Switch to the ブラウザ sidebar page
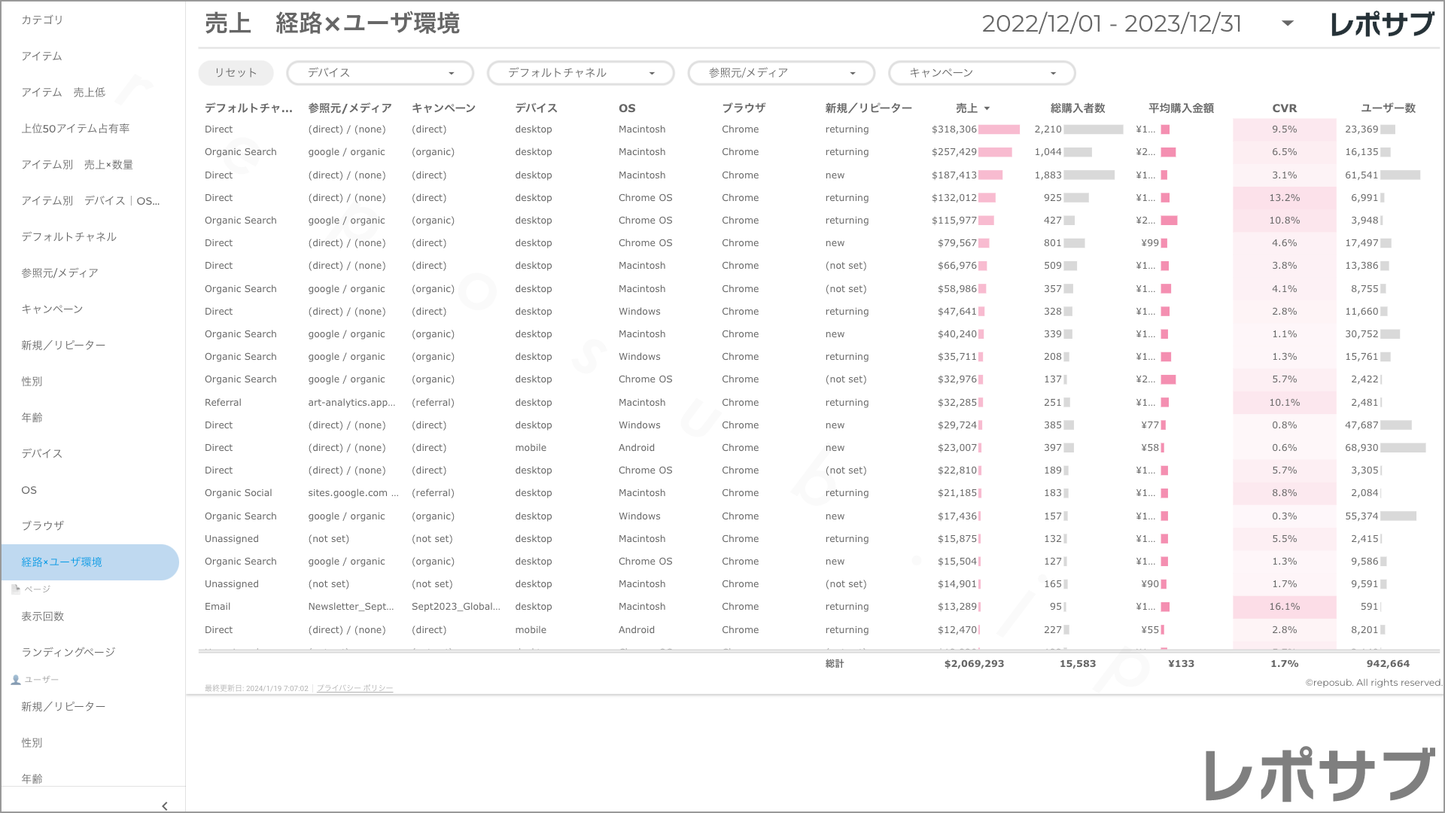Screen dimensions: 1445x813 42,525
